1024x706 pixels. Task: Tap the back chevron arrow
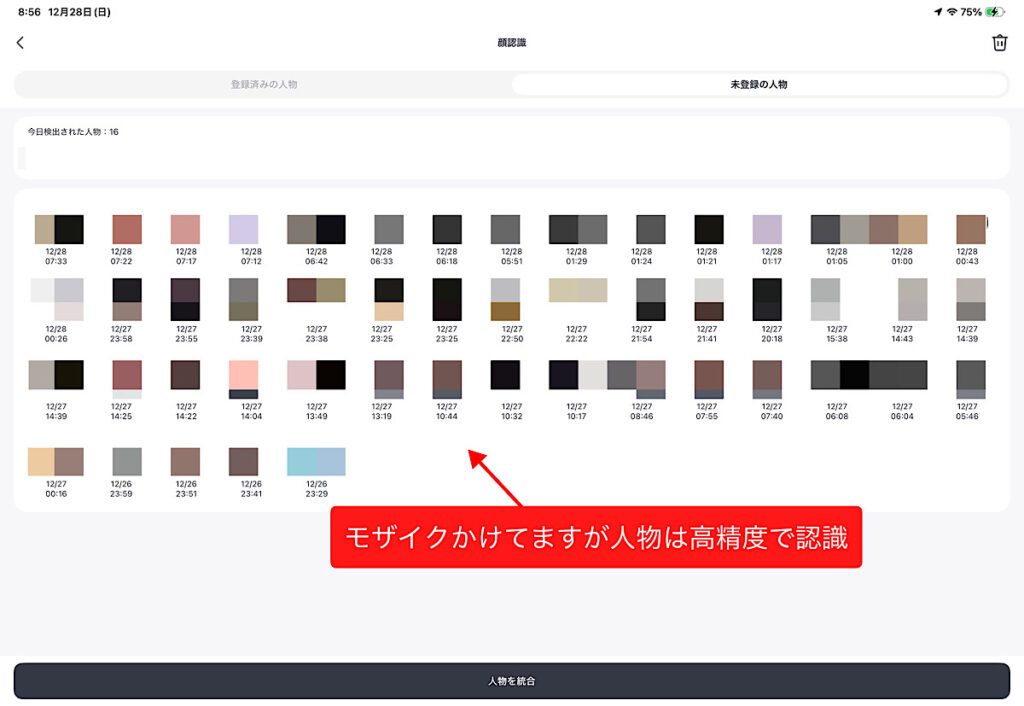[20, 43]
